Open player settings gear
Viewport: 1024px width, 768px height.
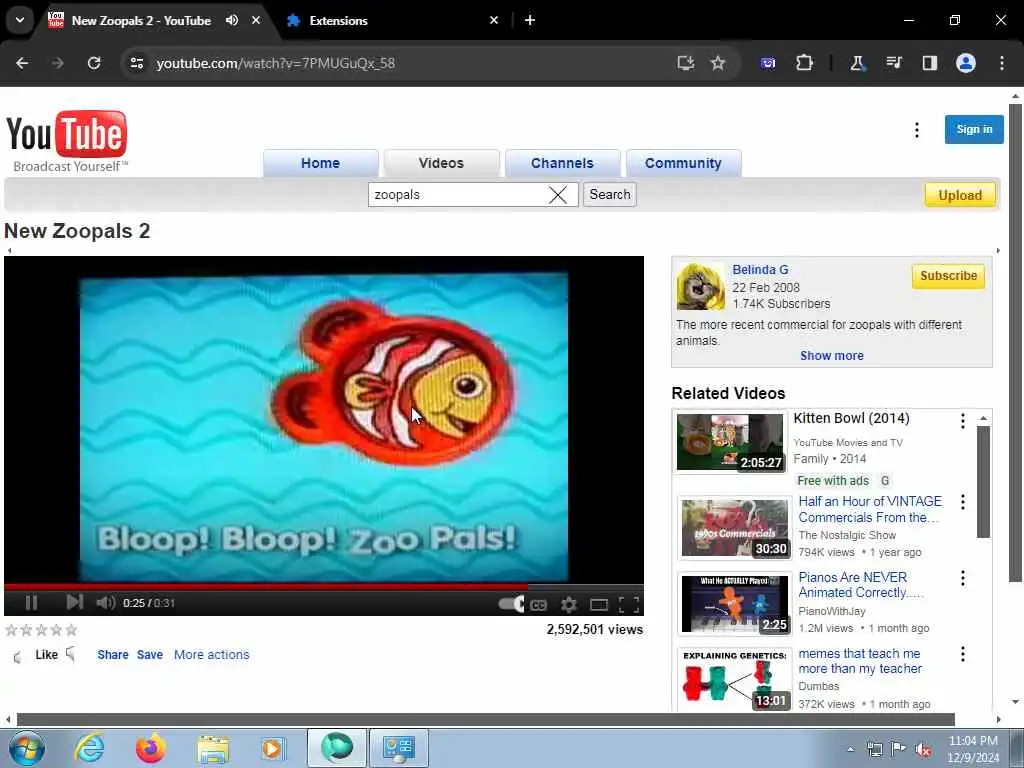point(568,605)
